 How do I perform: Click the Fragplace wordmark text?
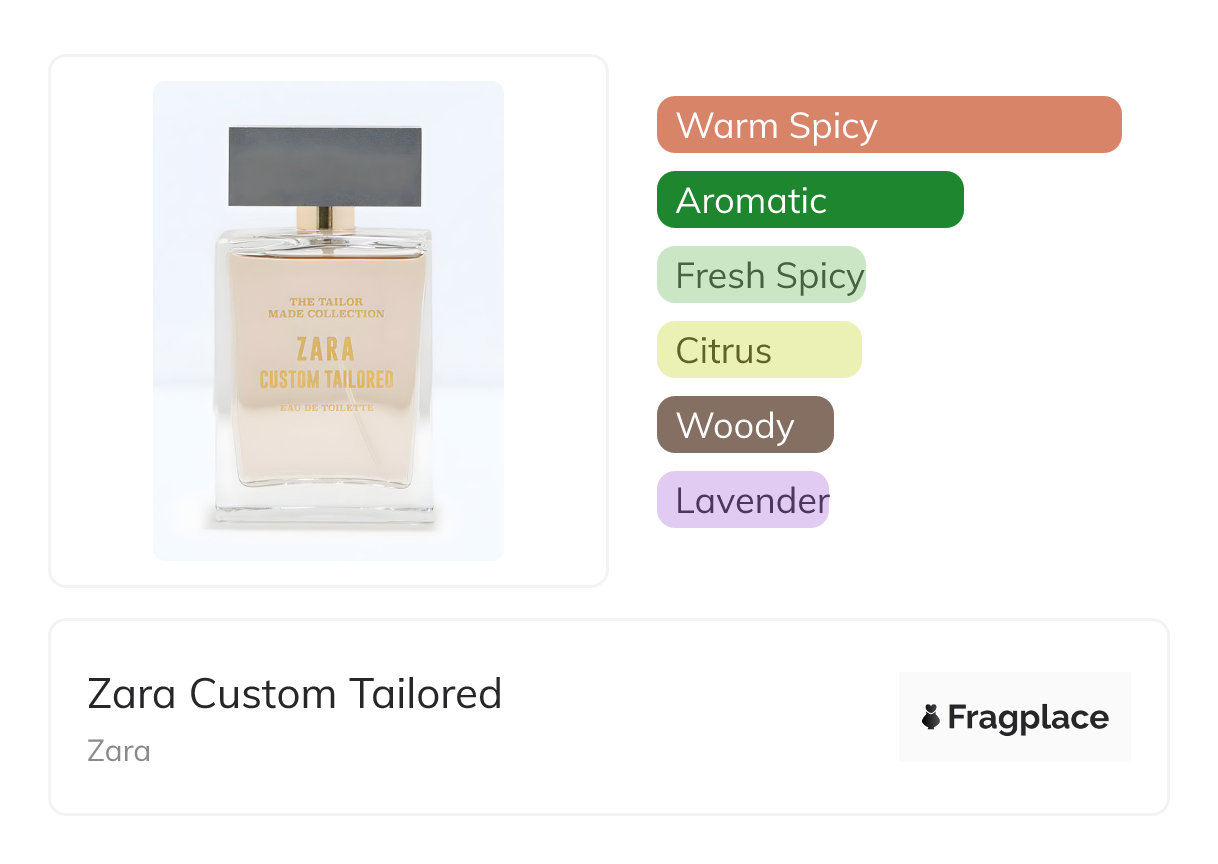tap(1027, 717)
